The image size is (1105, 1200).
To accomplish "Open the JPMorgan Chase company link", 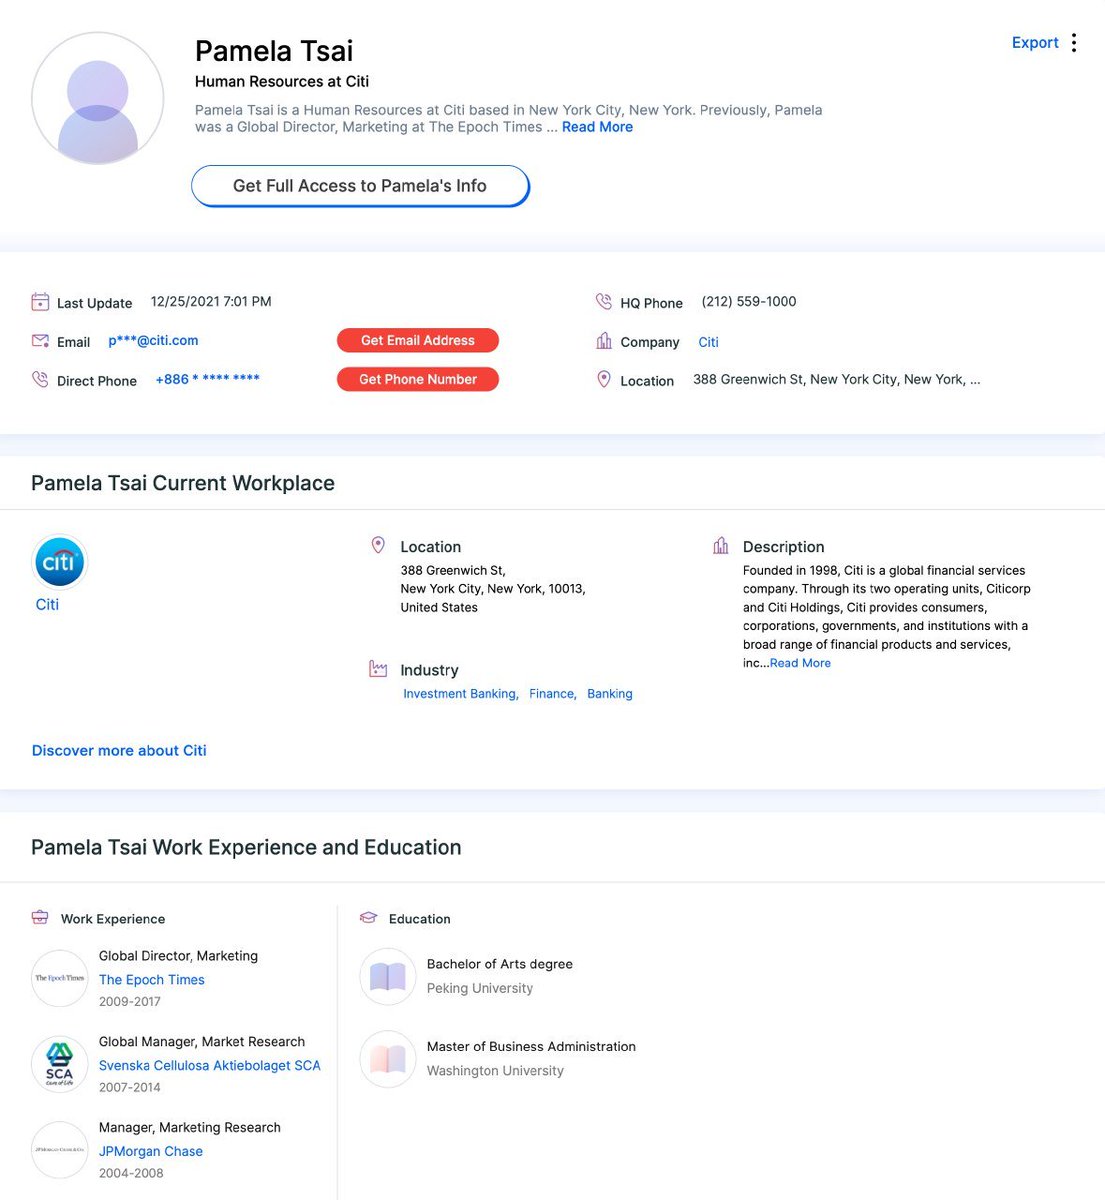I will click(151, 1152).
